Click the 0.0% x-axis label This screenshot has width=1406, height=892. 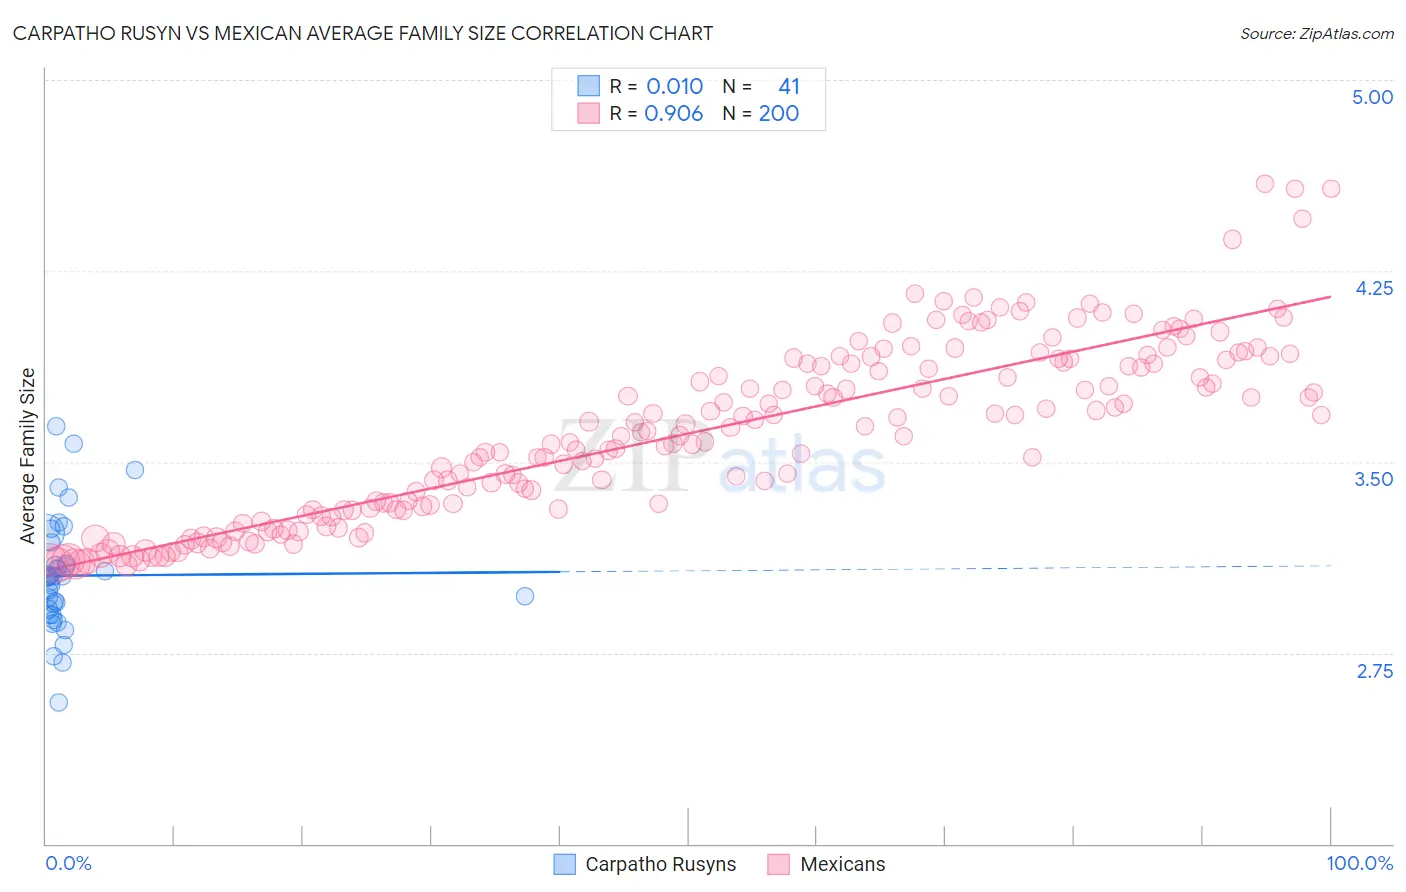click(68, 863)
